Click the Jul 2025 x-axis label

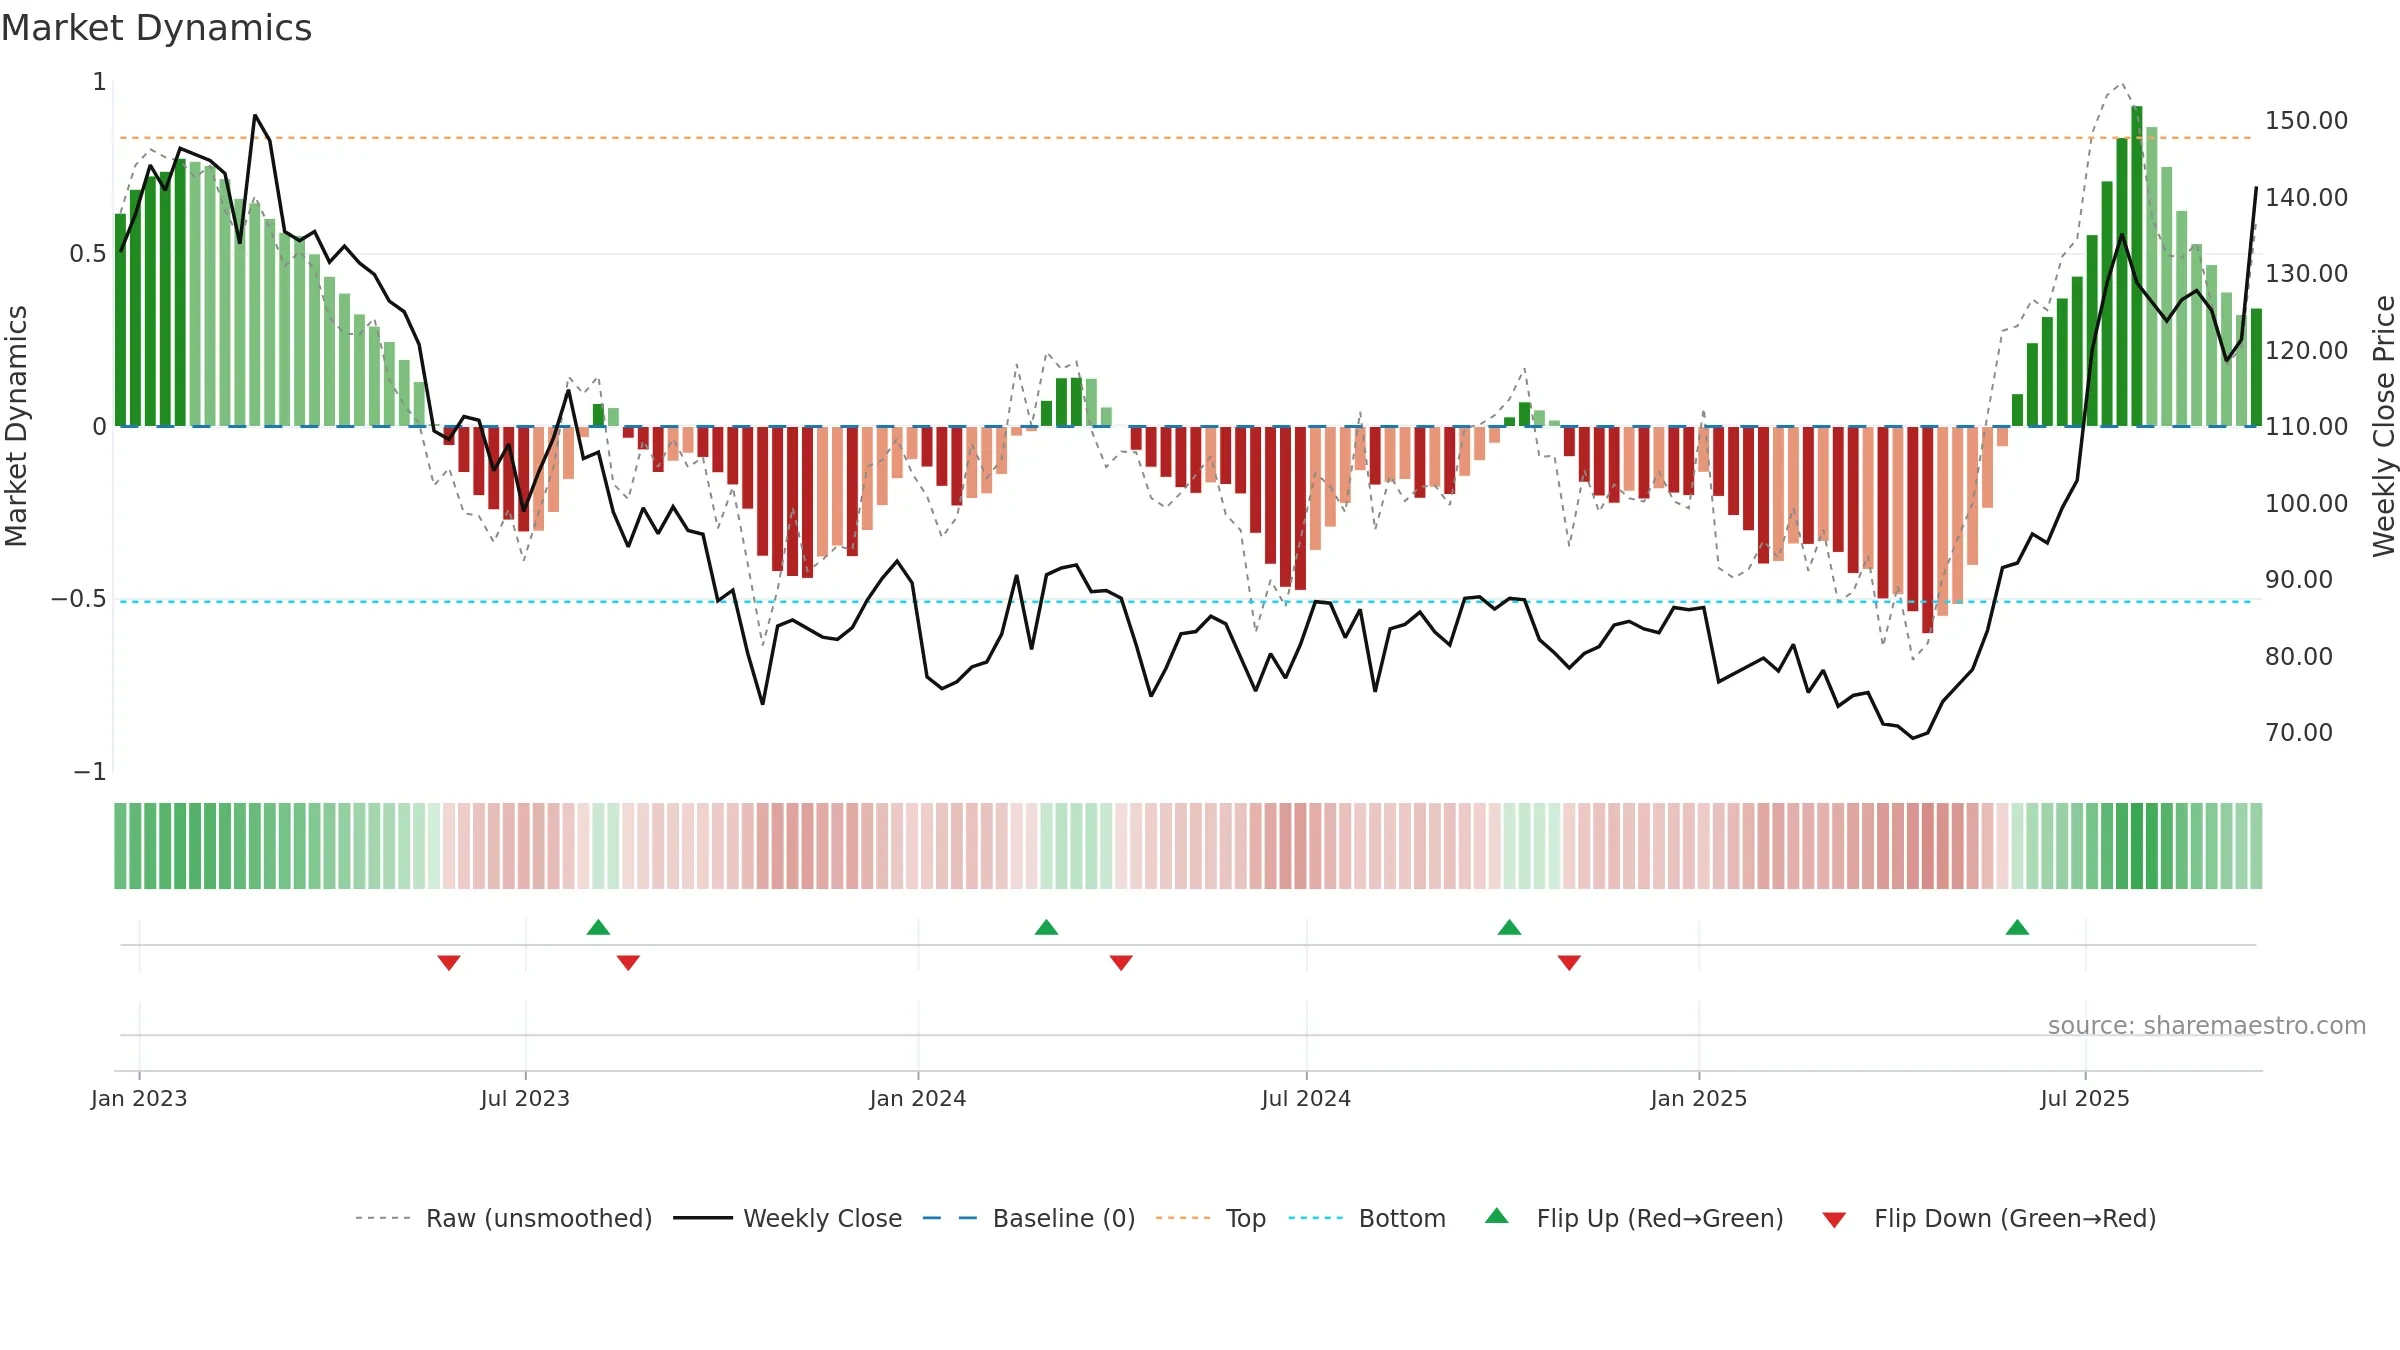2085,1098
